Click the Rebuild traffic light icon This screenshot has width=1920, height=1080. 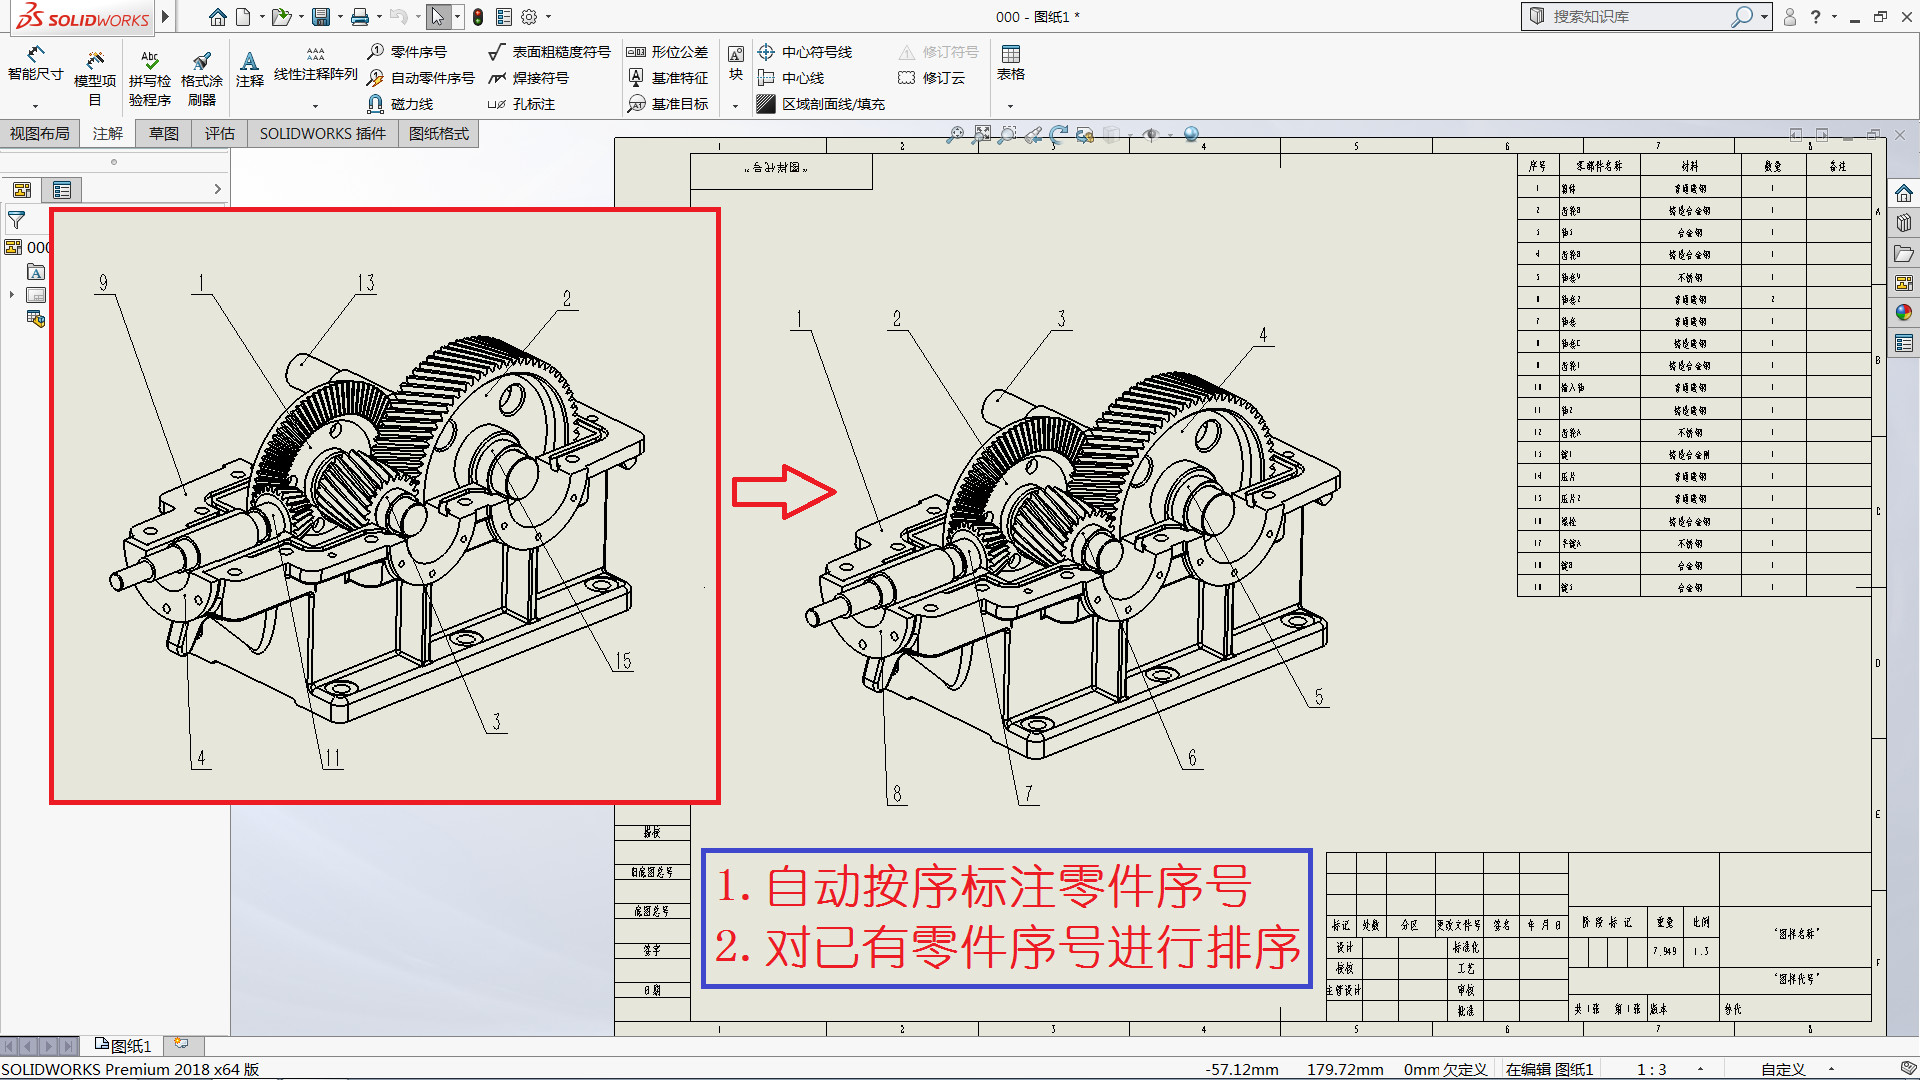pos(478,17)
